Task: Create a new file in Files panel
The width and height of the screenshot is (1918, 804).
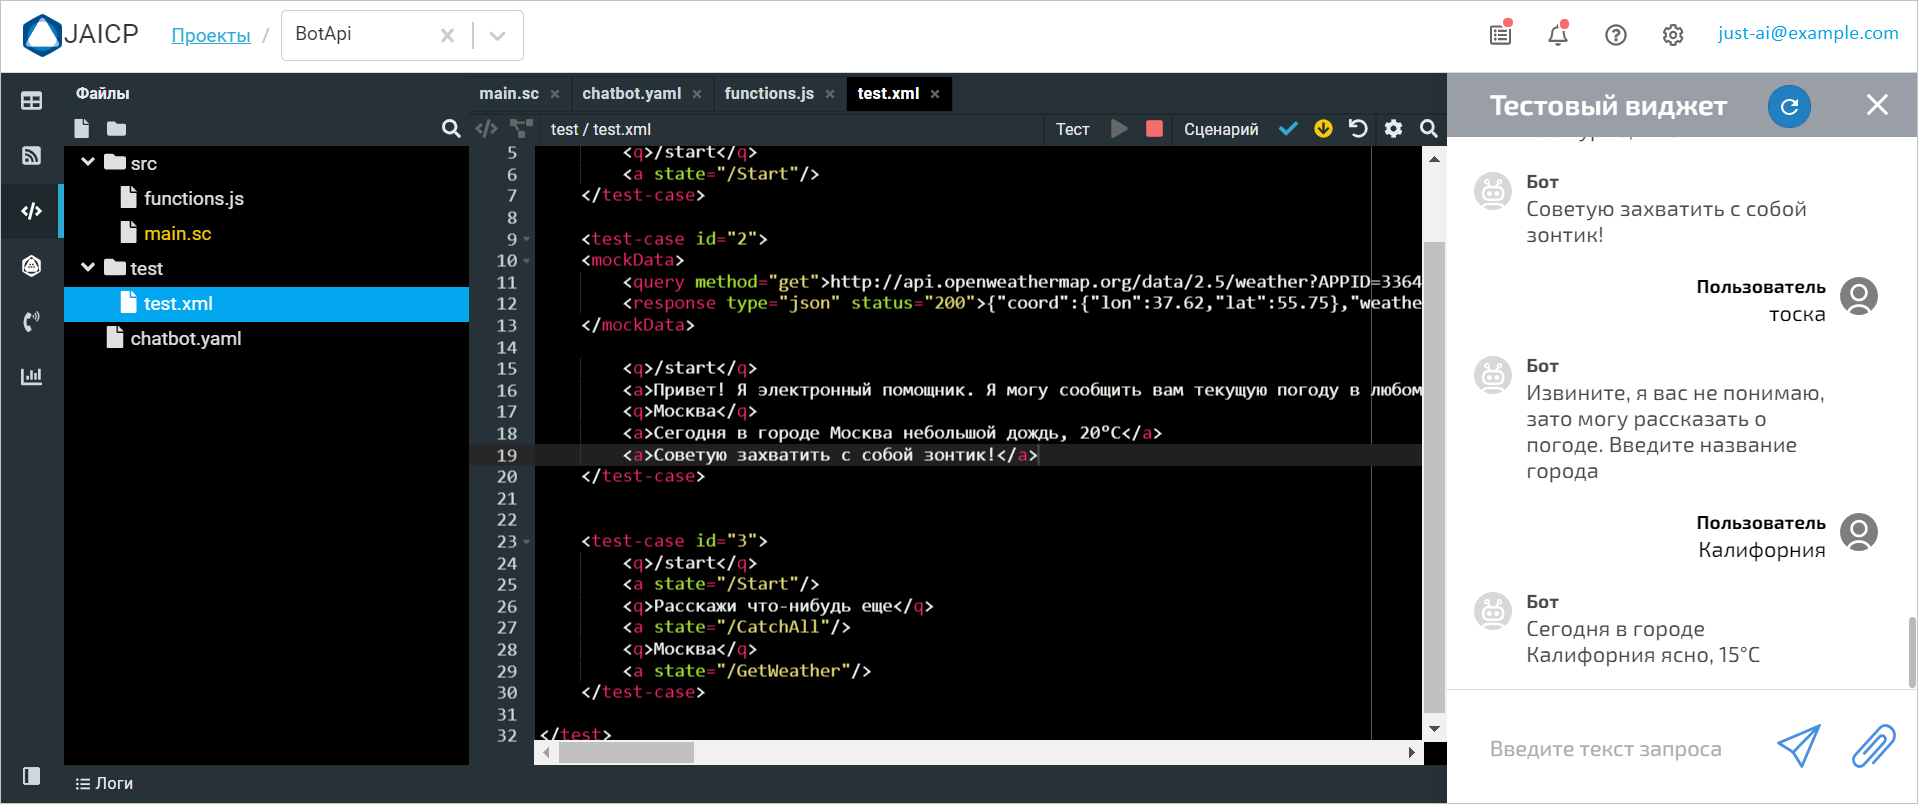Action: pos(82,129)
